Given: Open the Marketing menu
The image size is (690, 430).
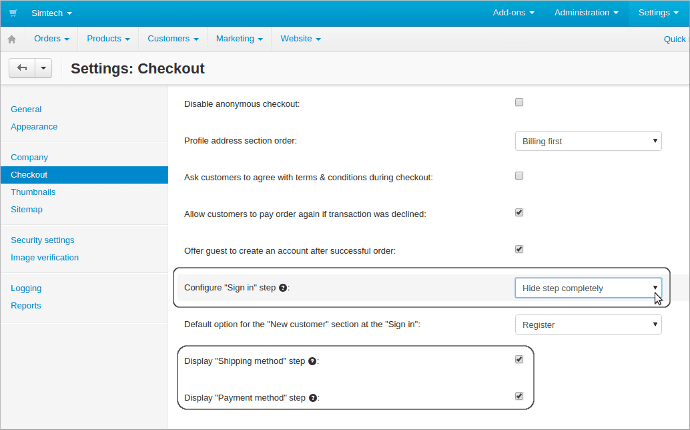Looking at the screenshot, I should pyautogui.click(x=239, y=39).
